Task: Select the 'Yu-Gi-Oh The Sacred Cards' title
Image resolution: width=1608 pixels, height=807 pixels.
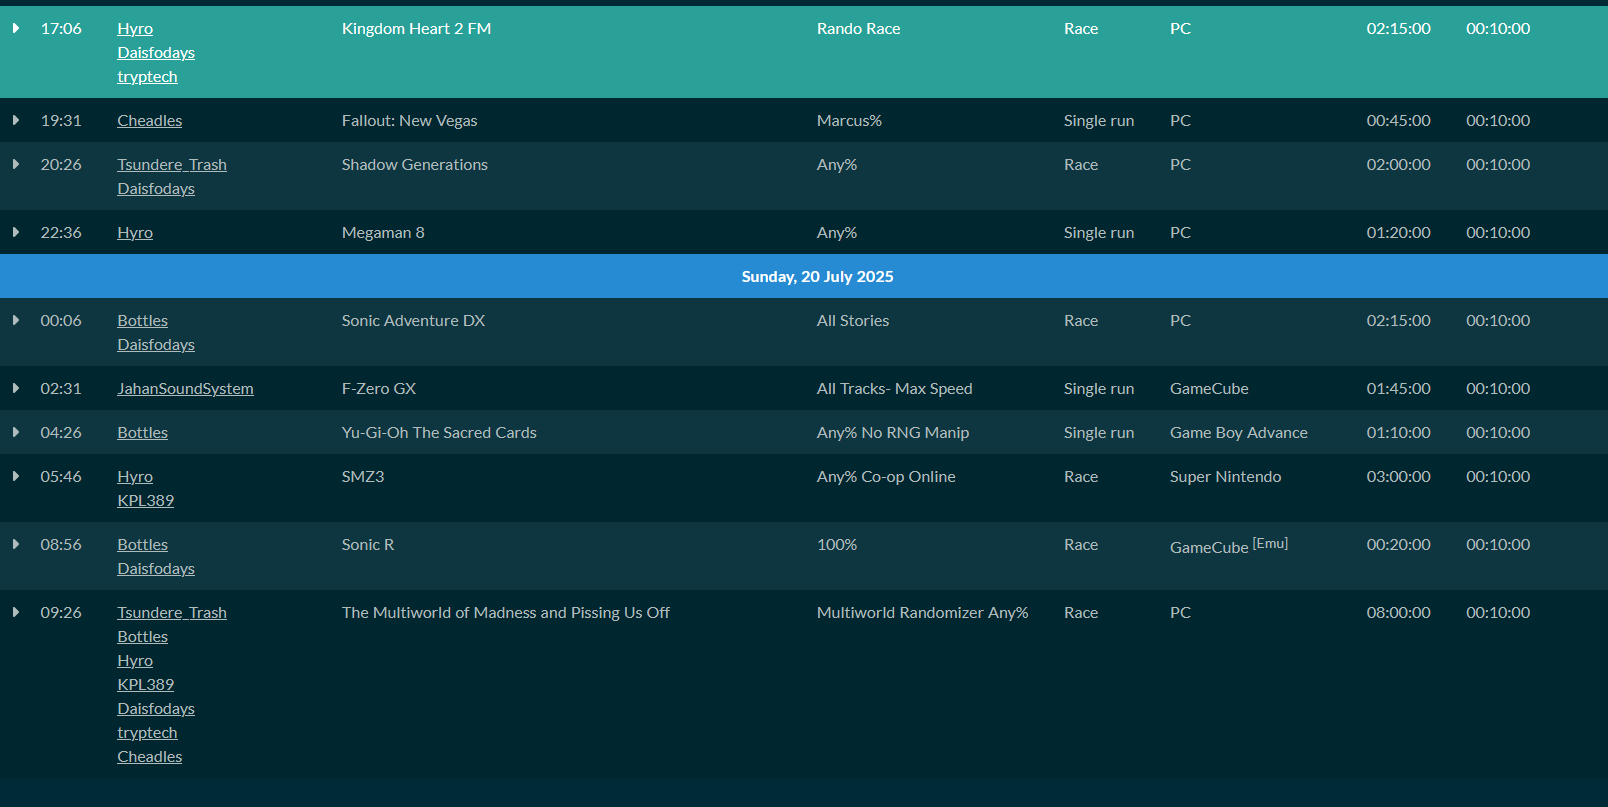Action: 439,433
